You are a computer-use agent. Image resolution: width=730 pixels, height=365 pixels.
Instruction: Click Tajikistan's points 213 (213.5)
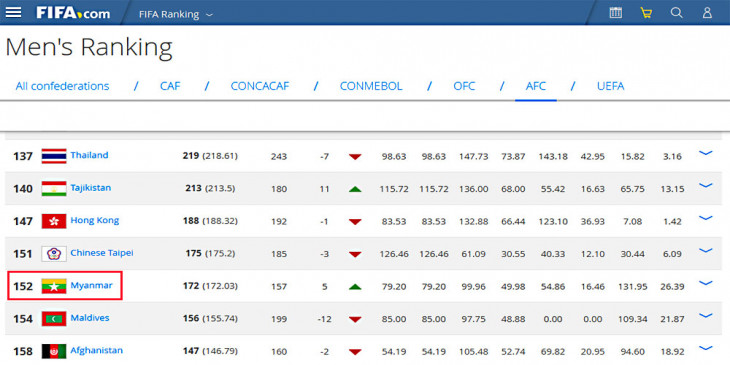pos(209,189)
